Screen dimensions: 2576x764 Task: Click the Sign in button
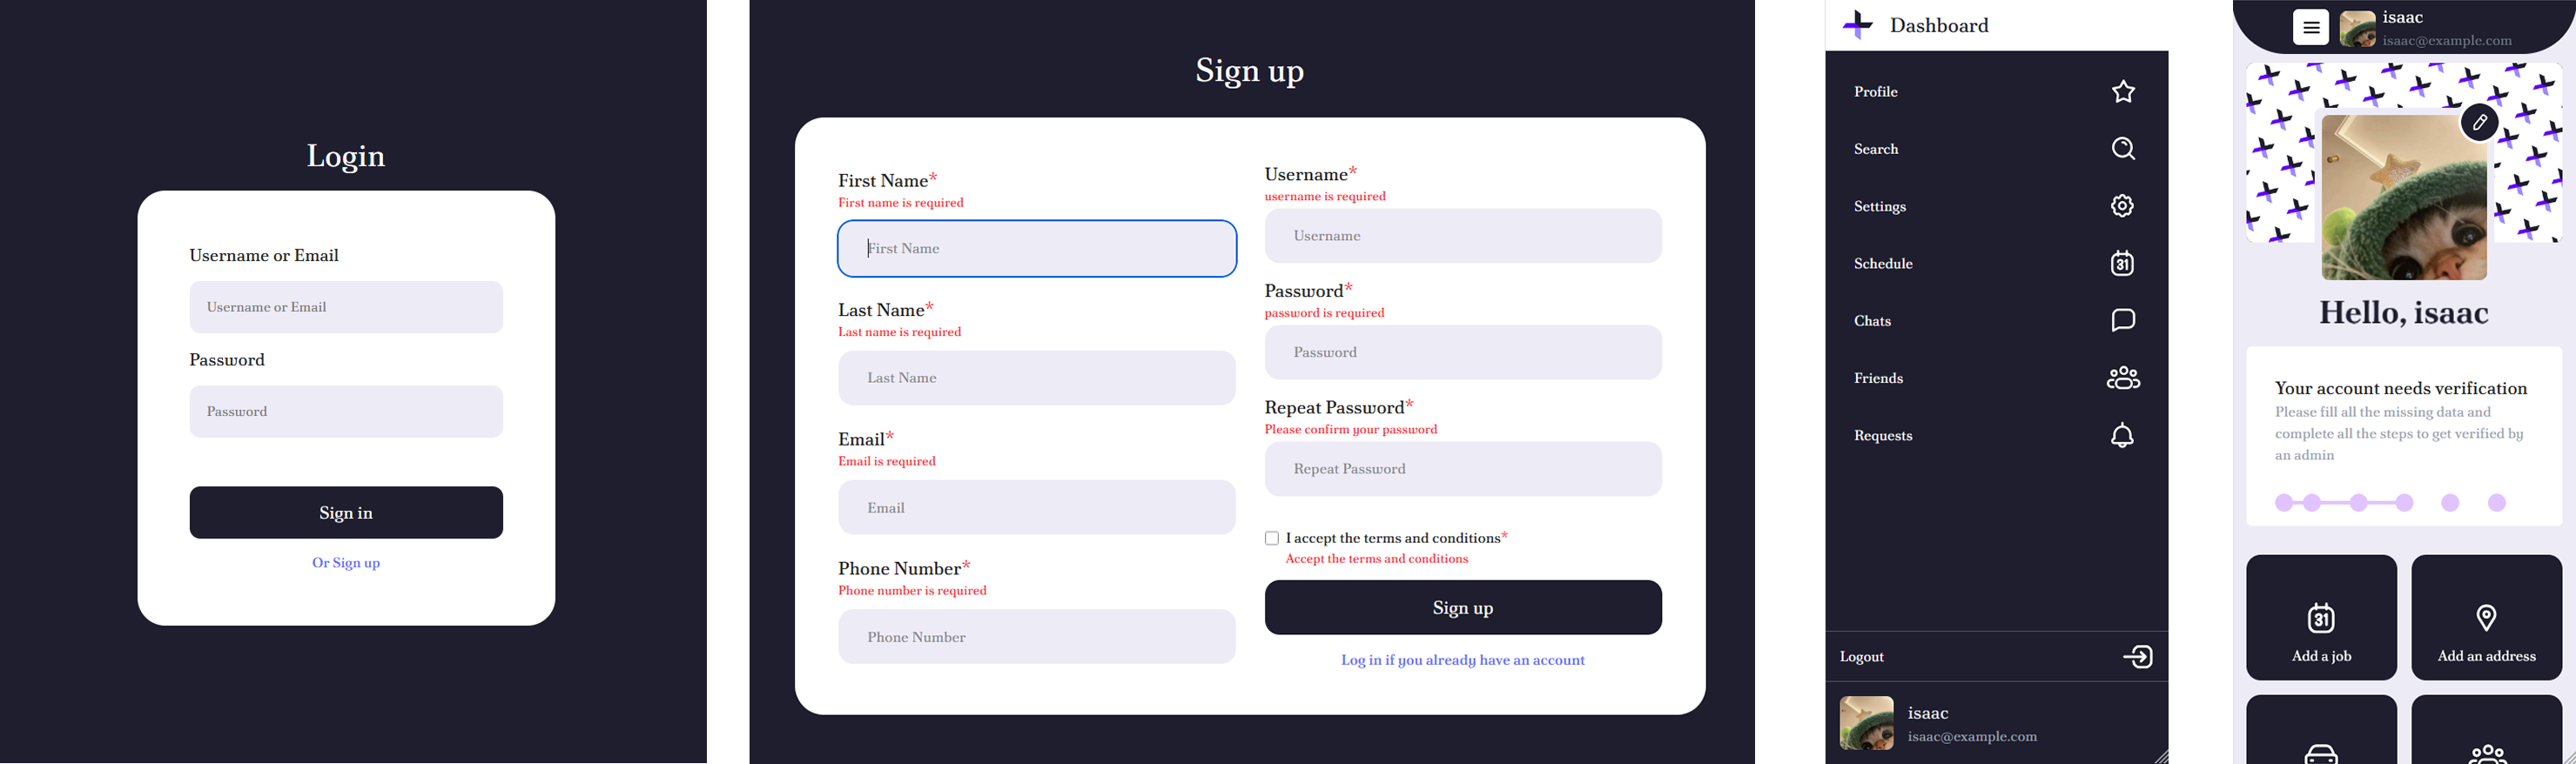pyautogui.click(x=346, y=513)
